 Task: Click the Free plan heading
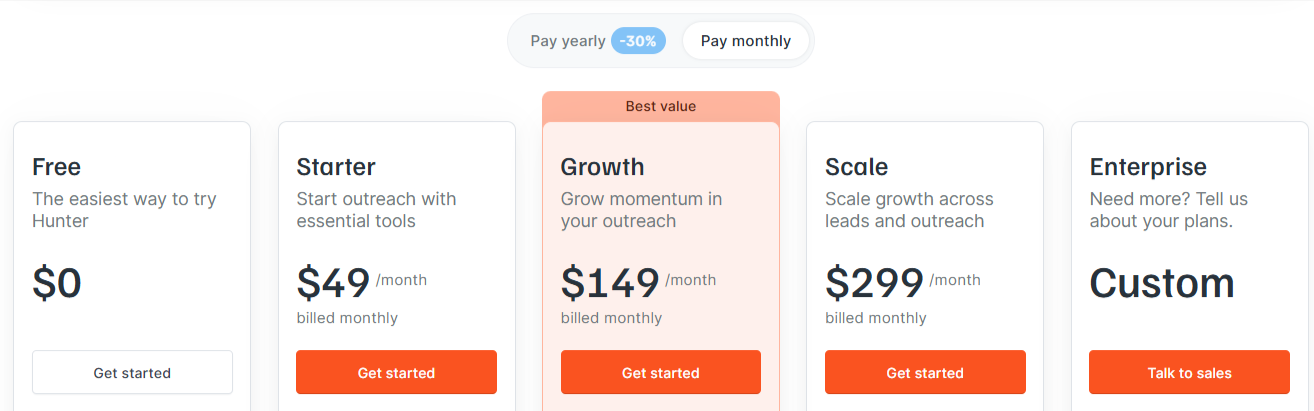coord(57,167)
